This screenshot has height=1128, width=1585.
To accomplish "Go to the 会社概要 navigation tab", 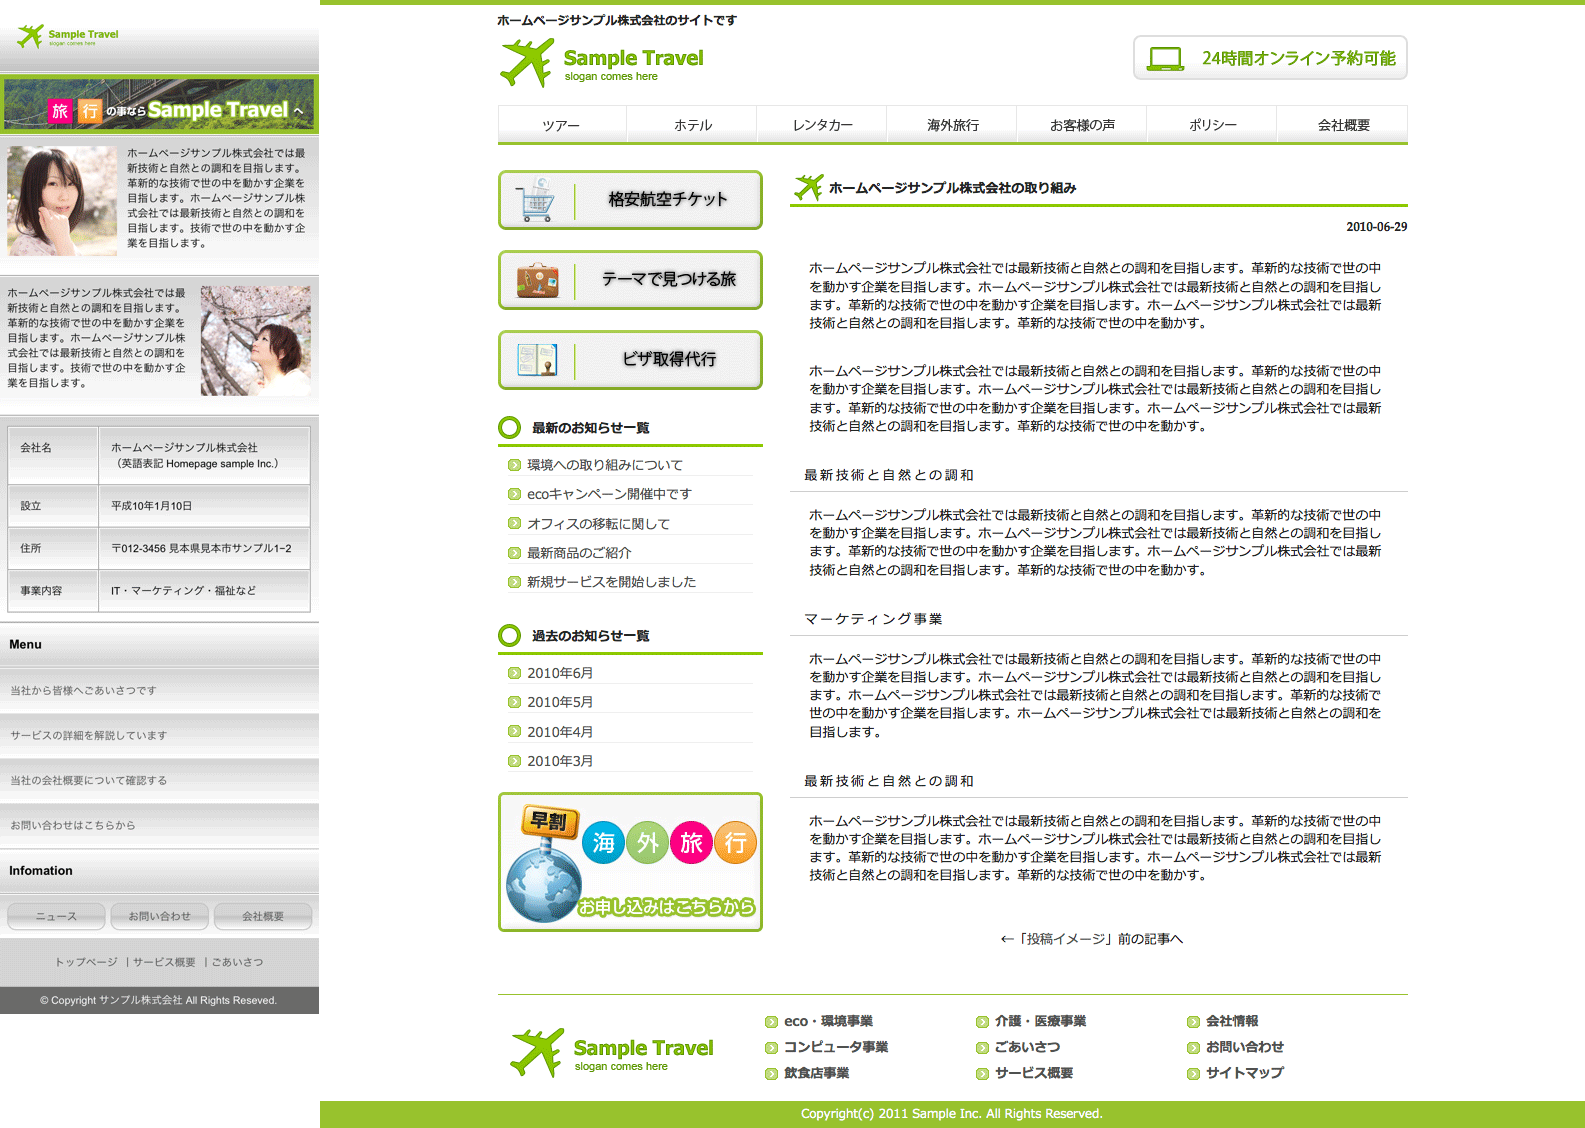I will (1343, 125).
